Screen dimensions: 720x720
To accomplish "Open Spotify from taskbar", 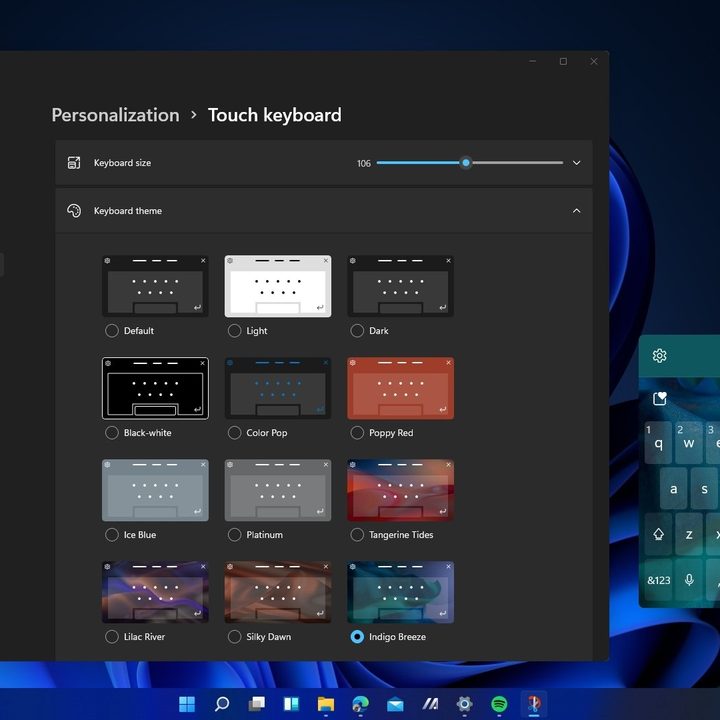I will tap(499, 703).
